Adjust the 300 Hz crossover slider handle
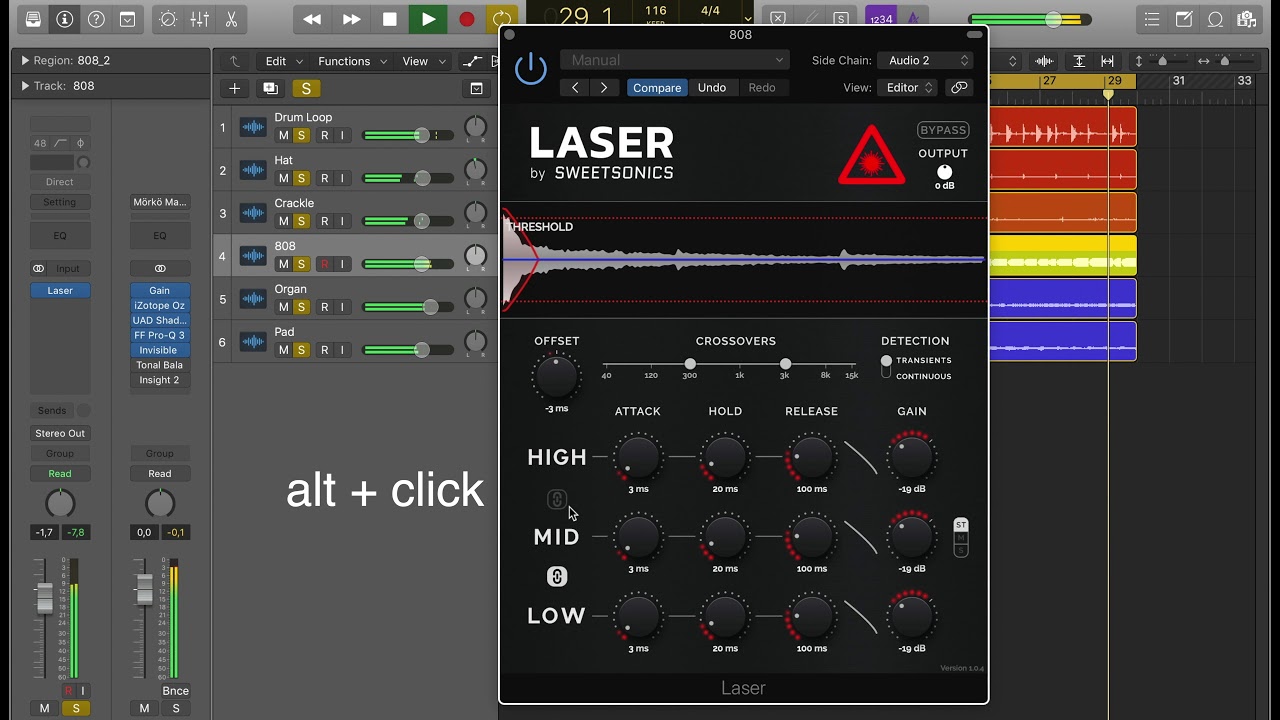The width and height of the screenshot is (1280, 720). point(690,364)
